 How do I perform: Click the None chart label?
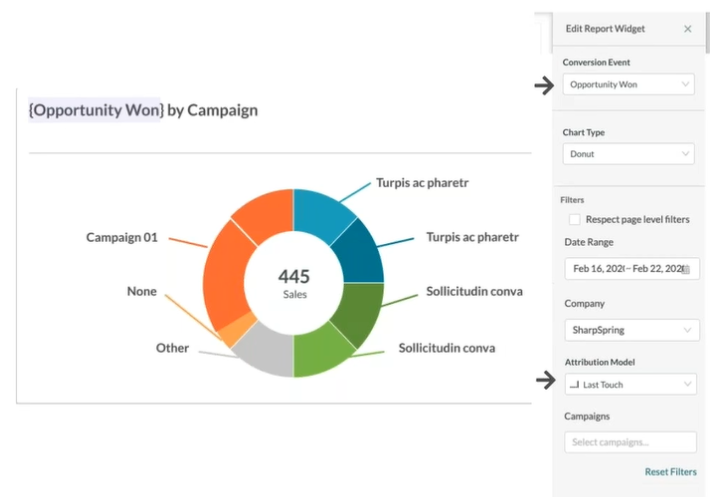tap(142, 291)
